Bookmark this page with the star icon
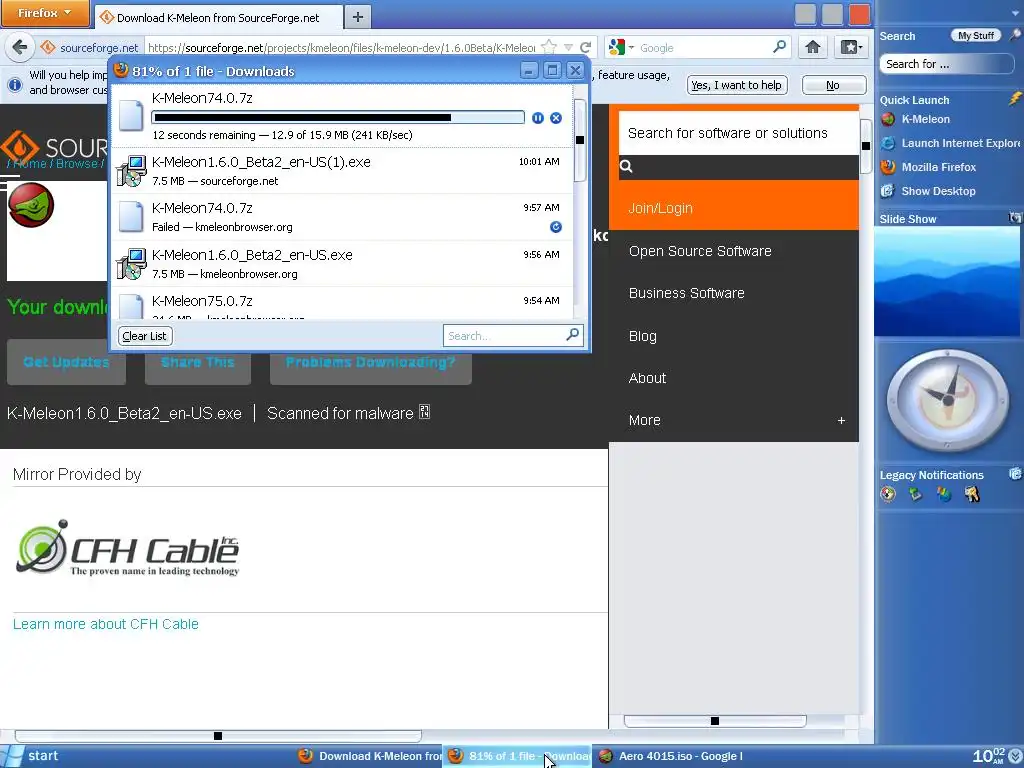Screen dimensions: 1024x768 click(x=549, y=47)
